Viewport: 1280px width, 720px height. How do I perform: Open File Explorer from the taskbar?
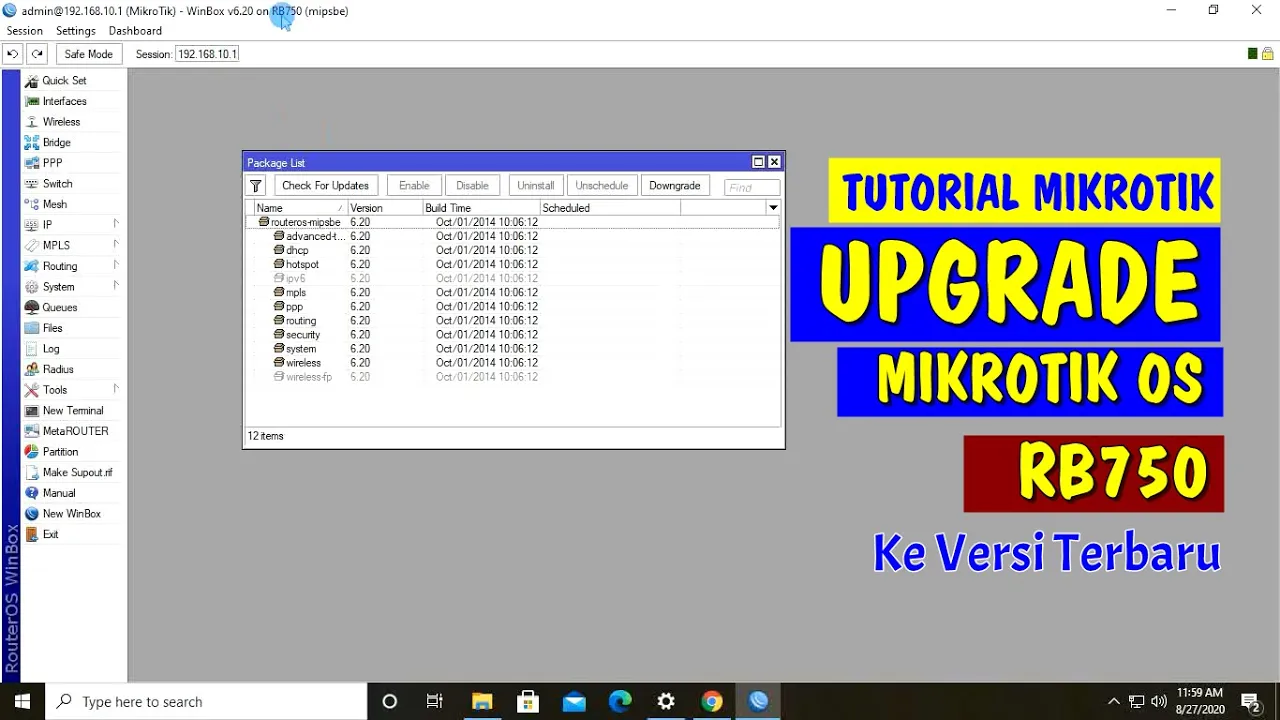(x=482, y=701)
